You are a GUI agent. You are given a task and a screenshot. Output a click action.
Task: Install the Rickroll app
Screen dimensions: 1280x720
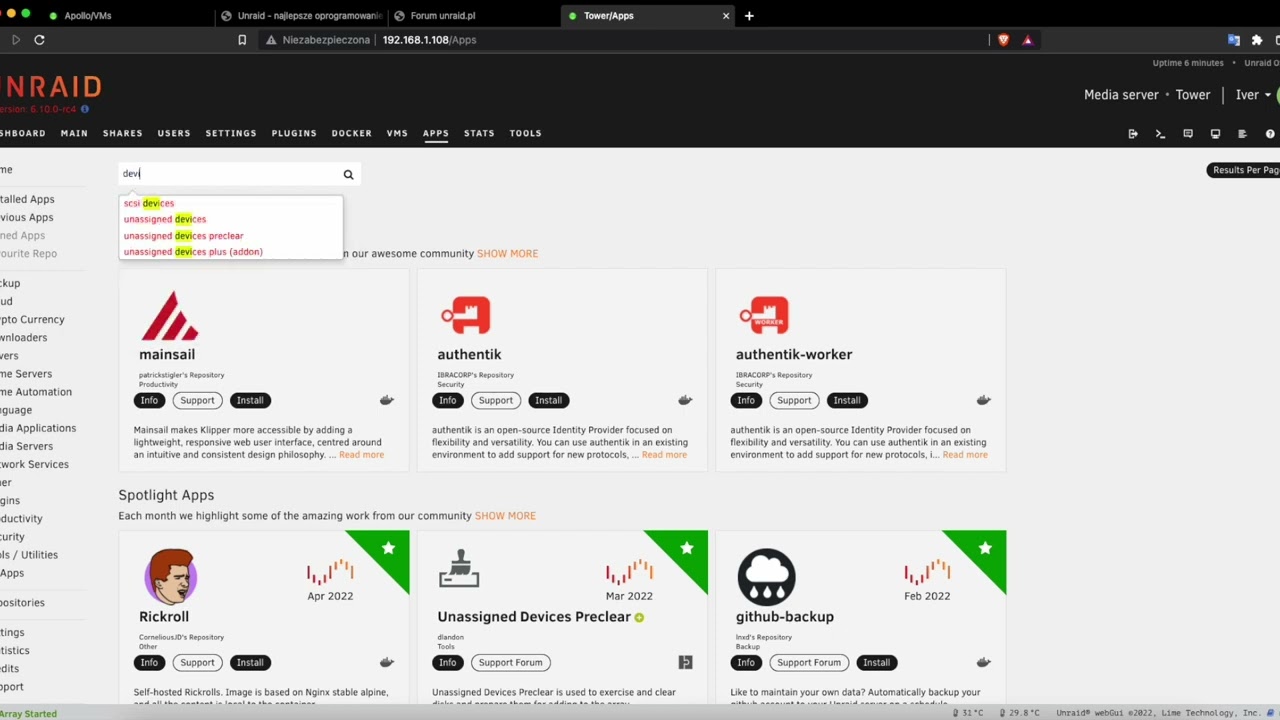coord(250,662)
